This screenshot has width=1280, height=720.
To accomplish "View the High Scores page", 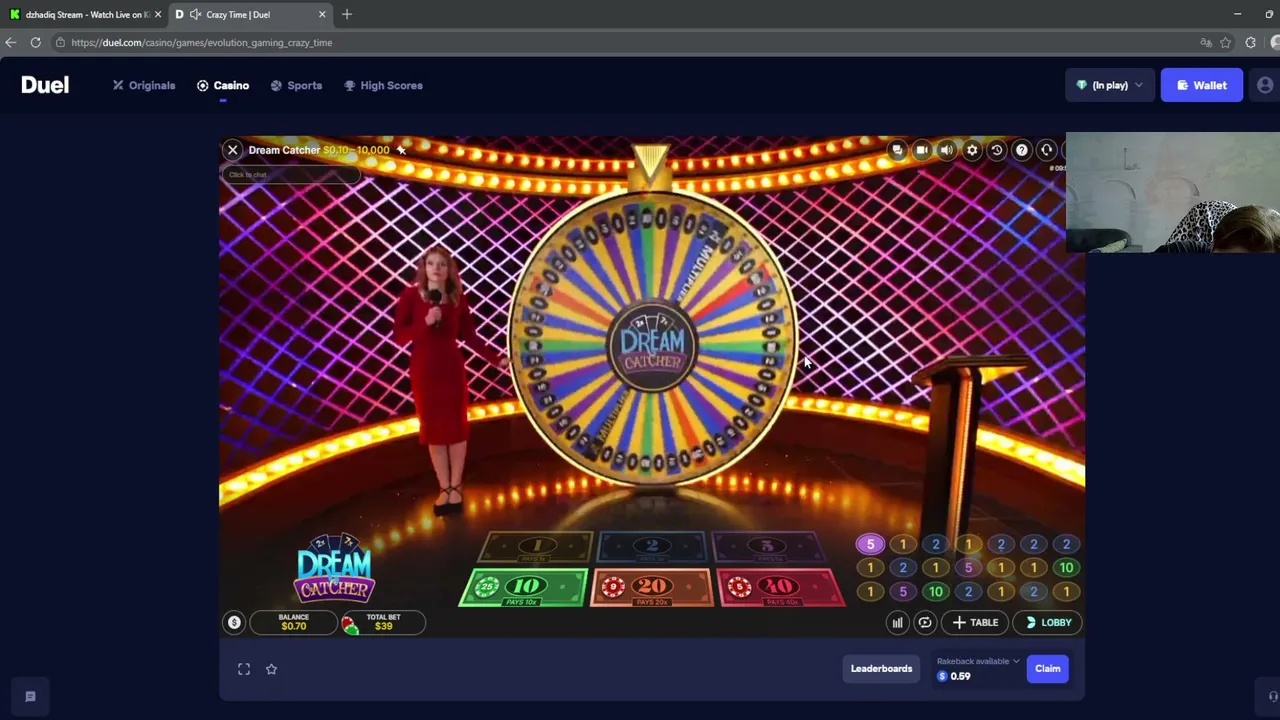I will (383, 86).
